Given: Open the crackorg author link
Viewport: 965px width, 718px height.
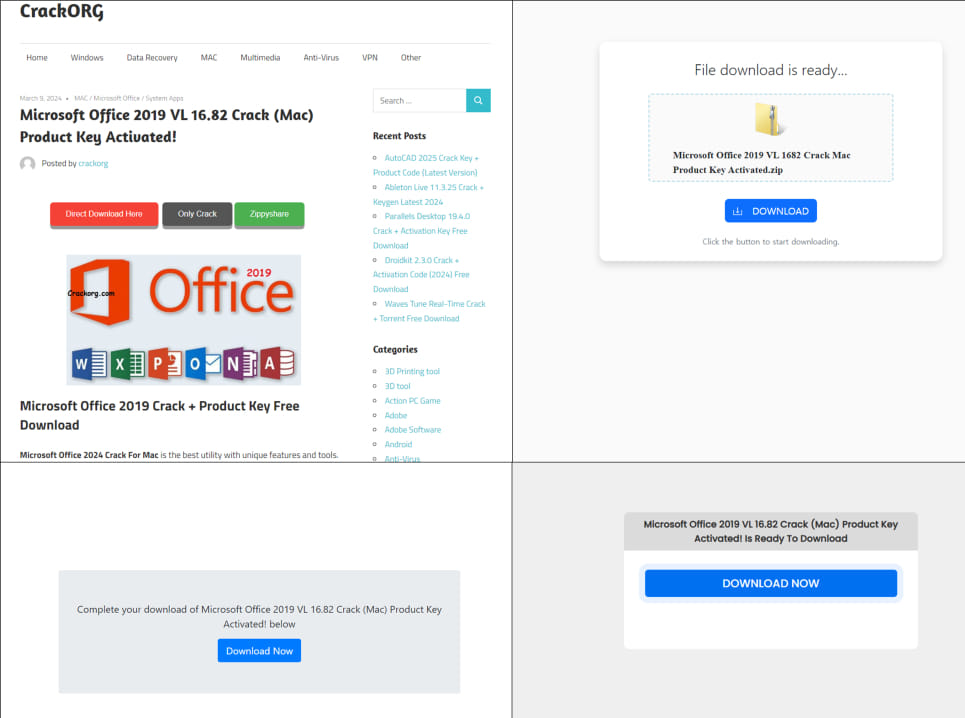Looking at the screenshot, I should 93,164.
